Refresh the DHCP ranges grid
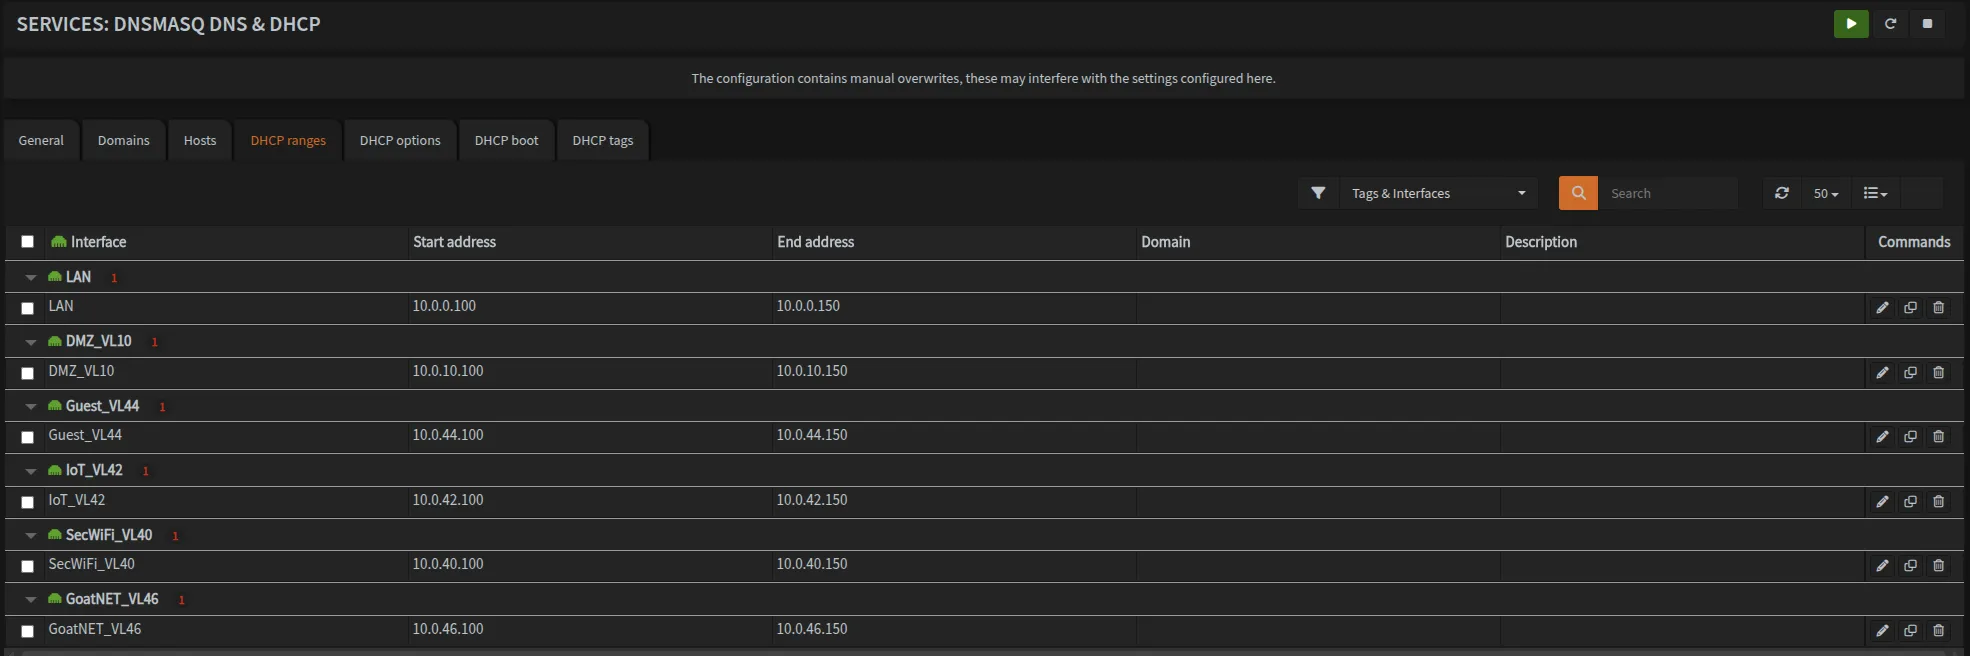 1782,193
